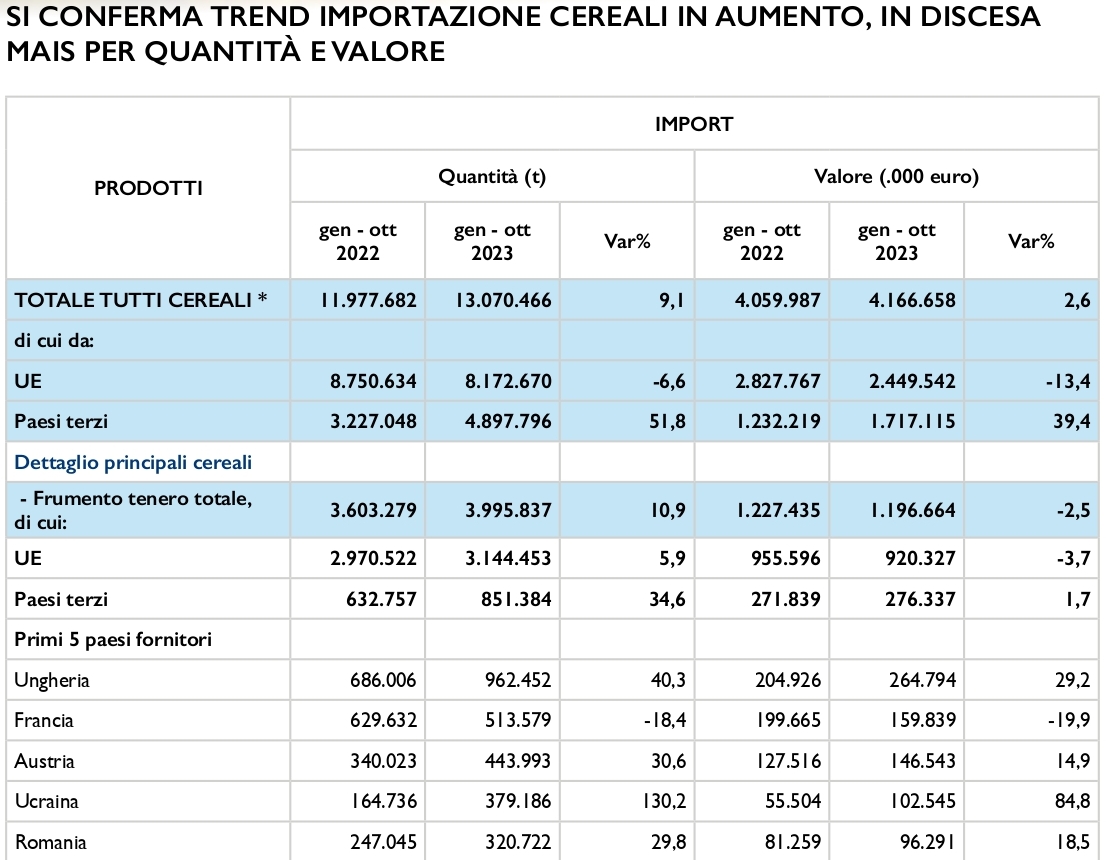Viewport: 1106px width, 860px height.
Task: Select the value 3.227.048
Action: point(373,422)
